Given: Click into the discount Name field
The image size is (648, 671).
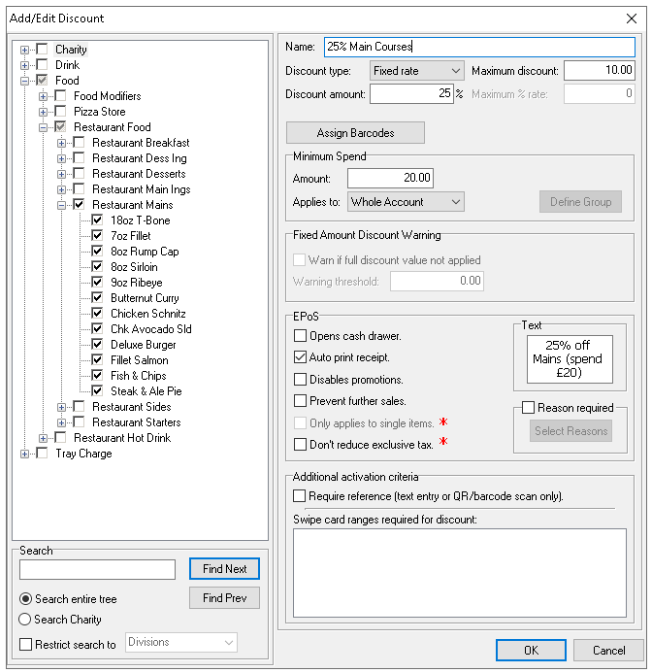Looking at the screenshot, I should (478, 47).
